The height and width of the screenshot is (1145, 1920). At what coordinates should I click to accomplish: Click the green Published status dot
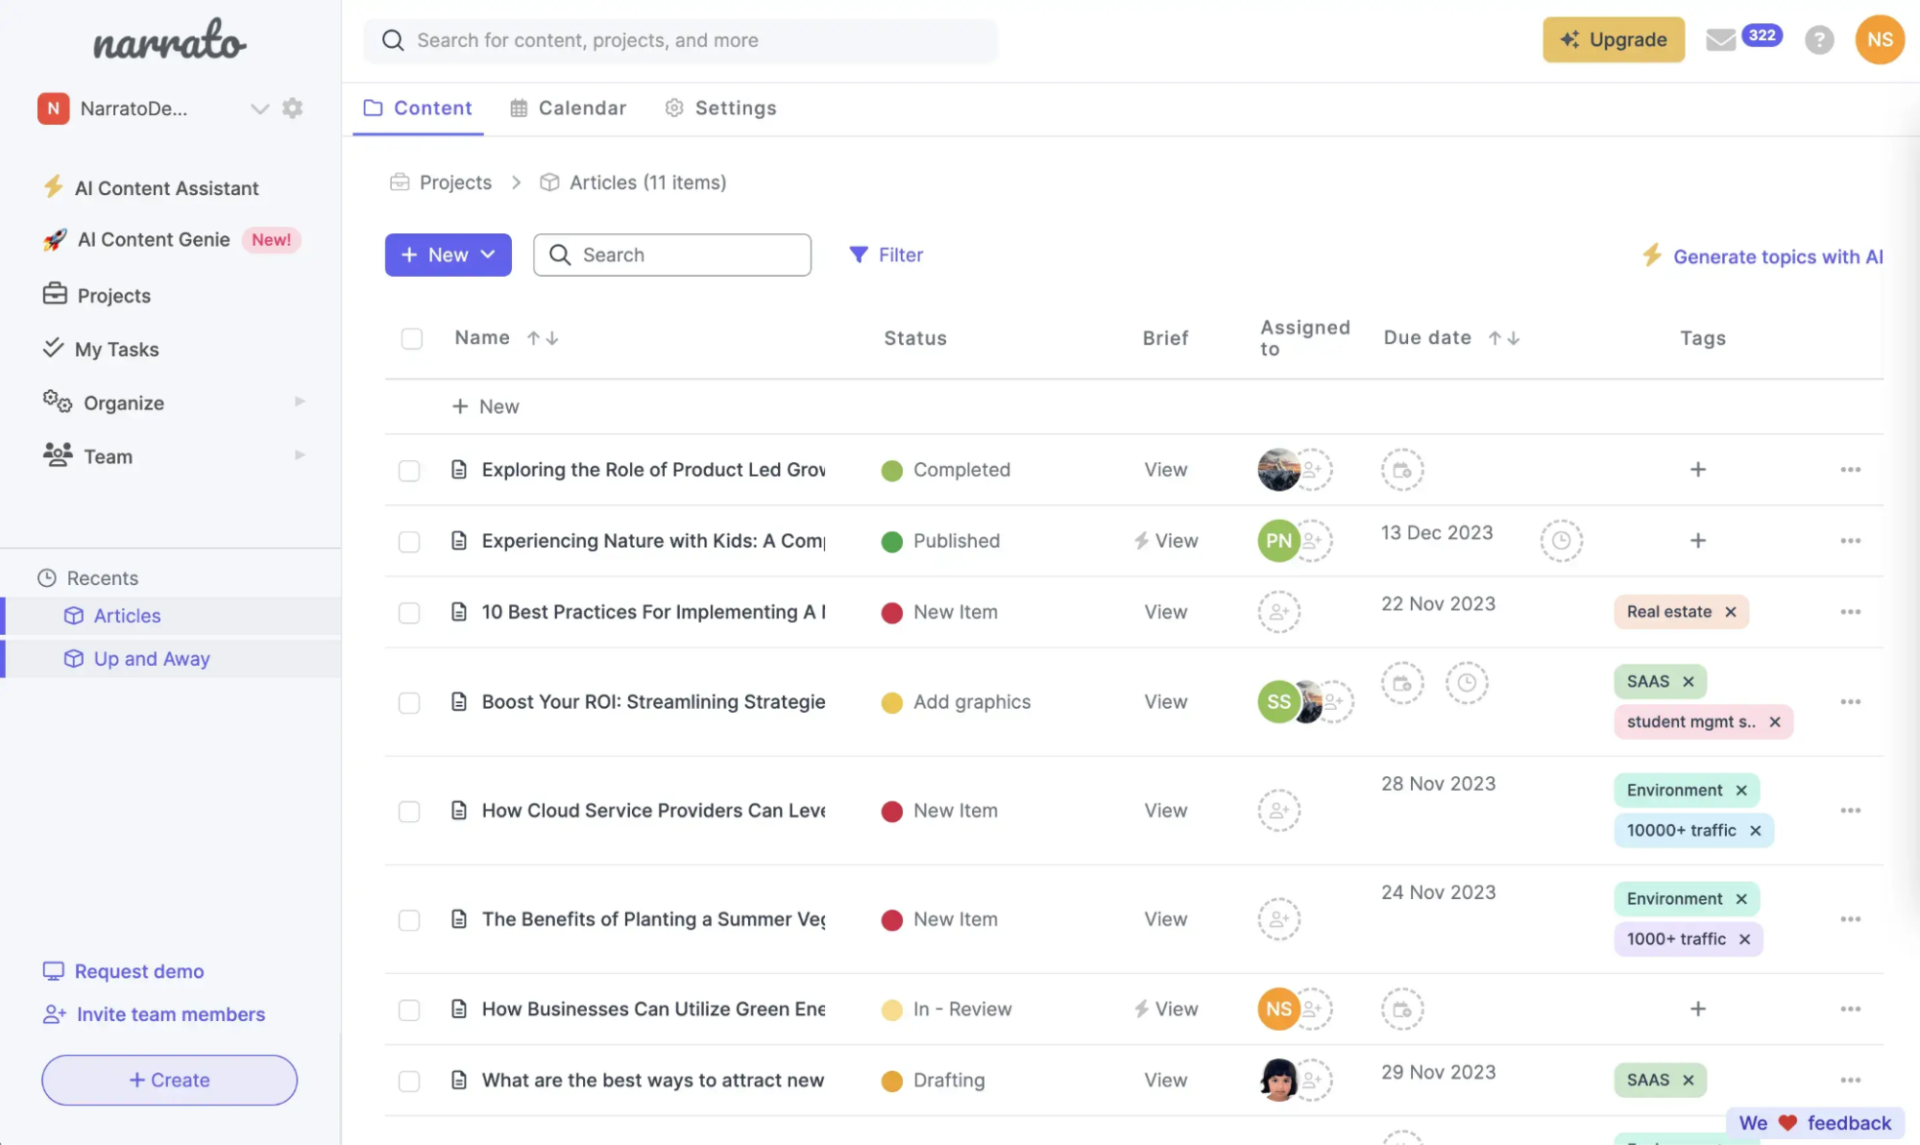(x=892, y=541)
